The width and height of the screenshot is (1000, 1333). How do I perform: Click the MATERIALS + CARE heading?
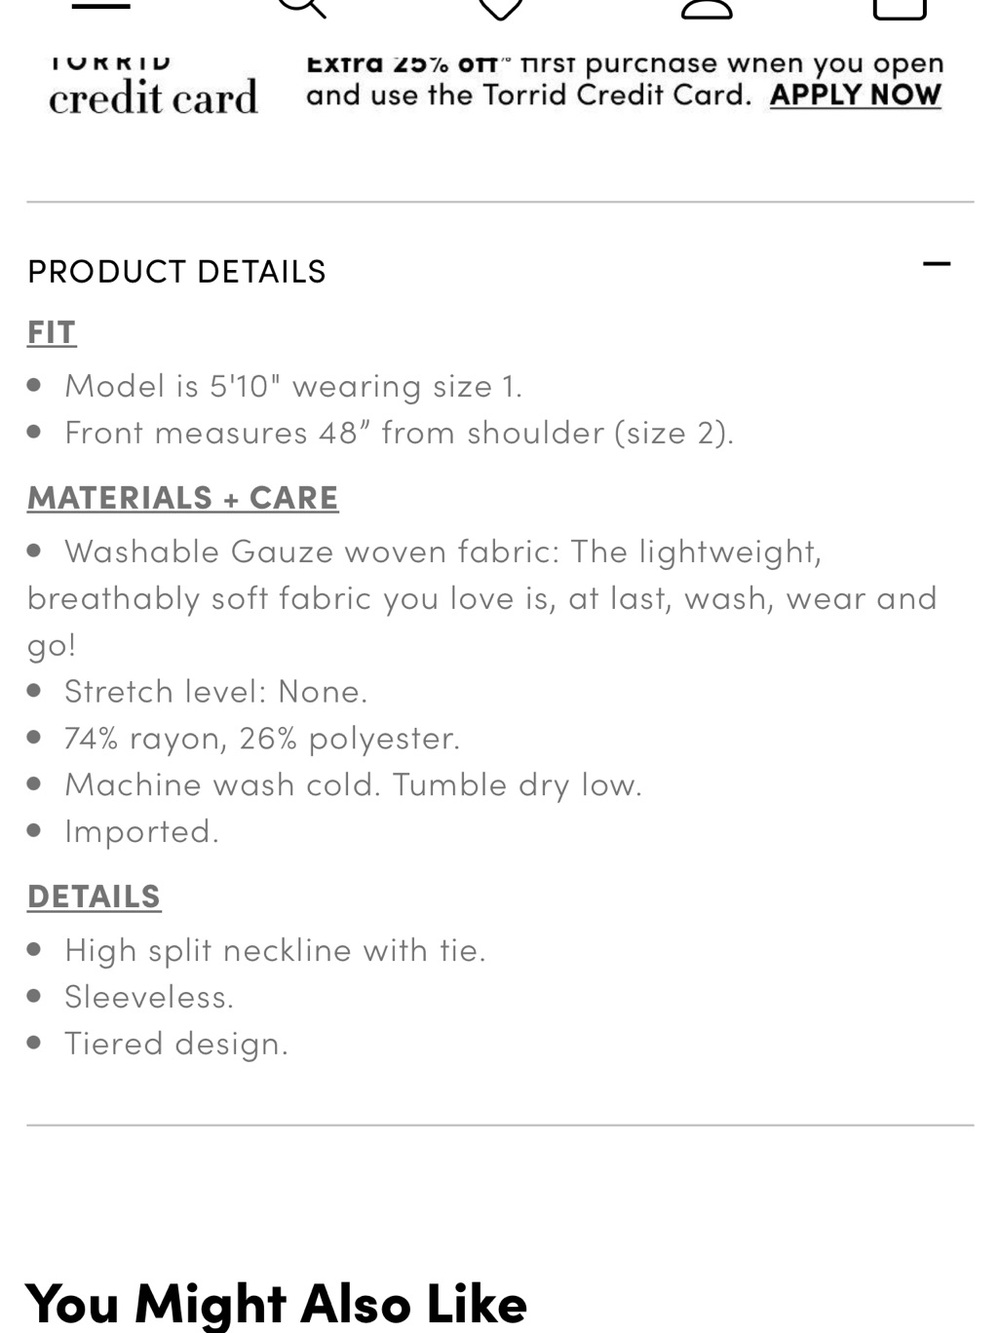point(183,497)
